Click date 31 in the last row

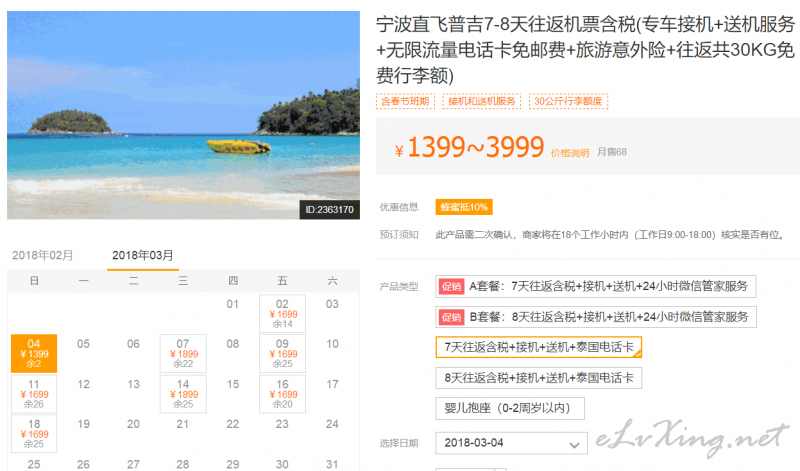point(332,464)
